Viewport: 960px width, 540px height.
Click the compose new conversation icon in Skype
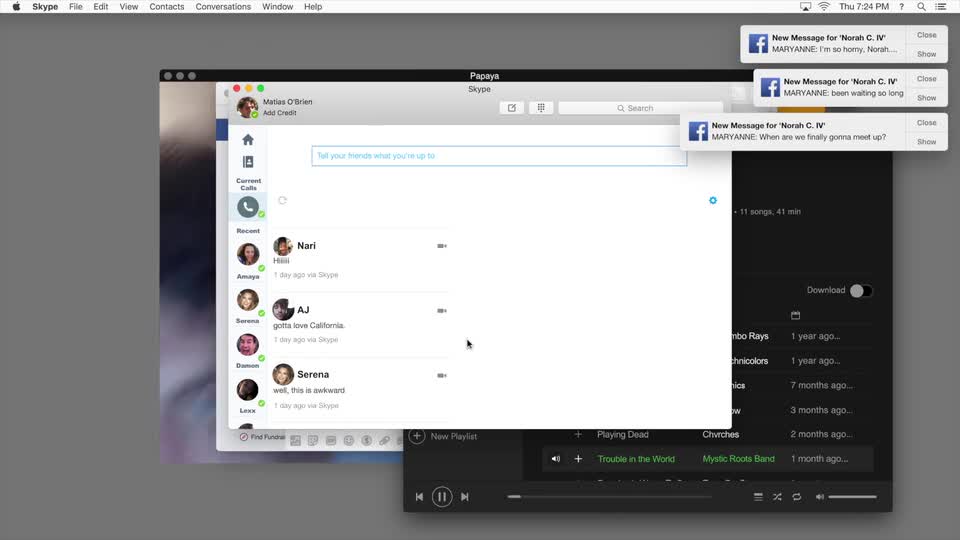pos(511,108)
